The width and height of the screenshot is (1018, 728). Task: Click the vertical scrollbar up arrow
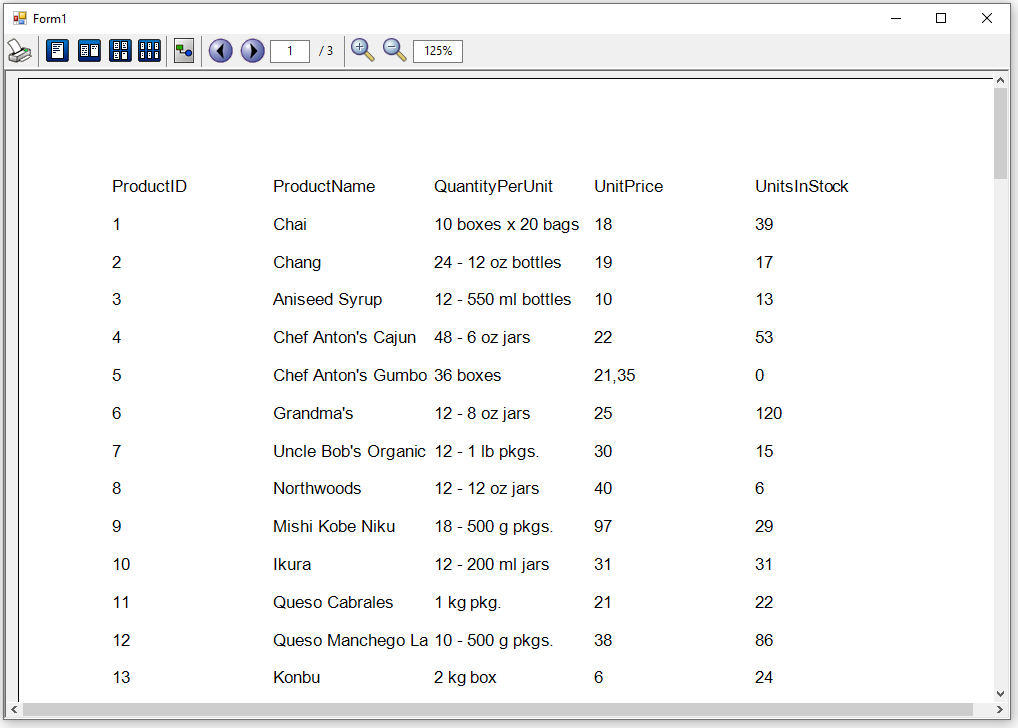click(1000, 80)
